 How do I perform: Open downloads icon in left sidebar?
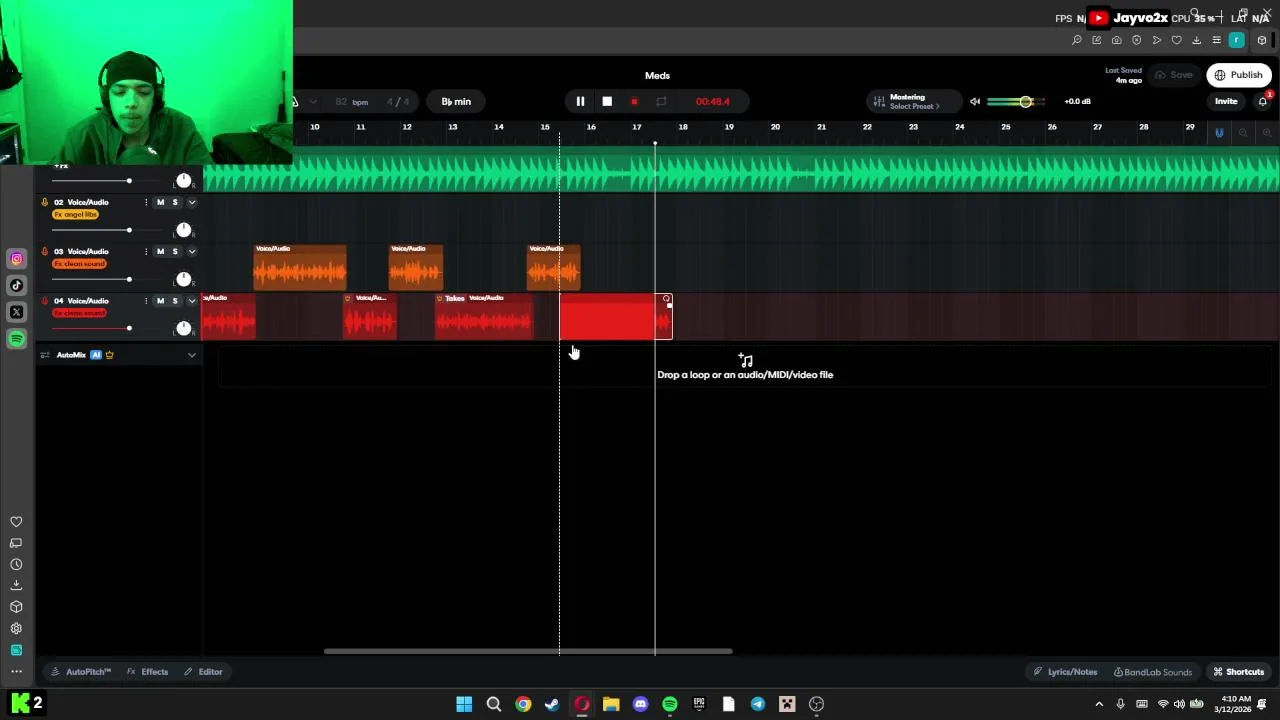point(16,585)
